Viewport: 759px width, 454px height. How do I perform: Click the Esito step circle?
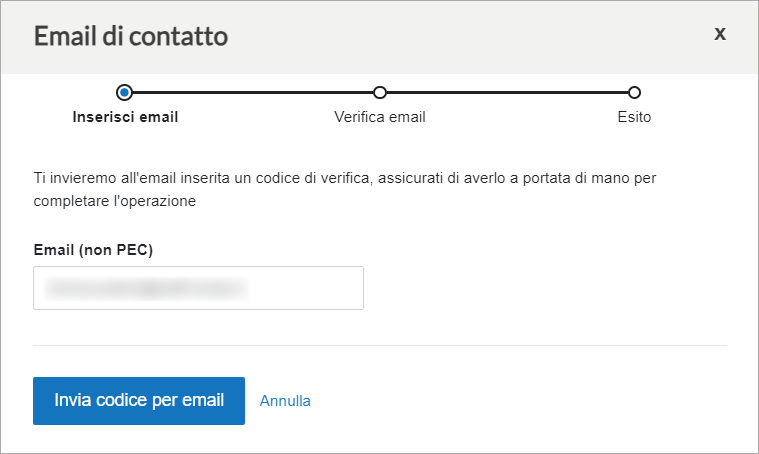[x=635, y=92]
